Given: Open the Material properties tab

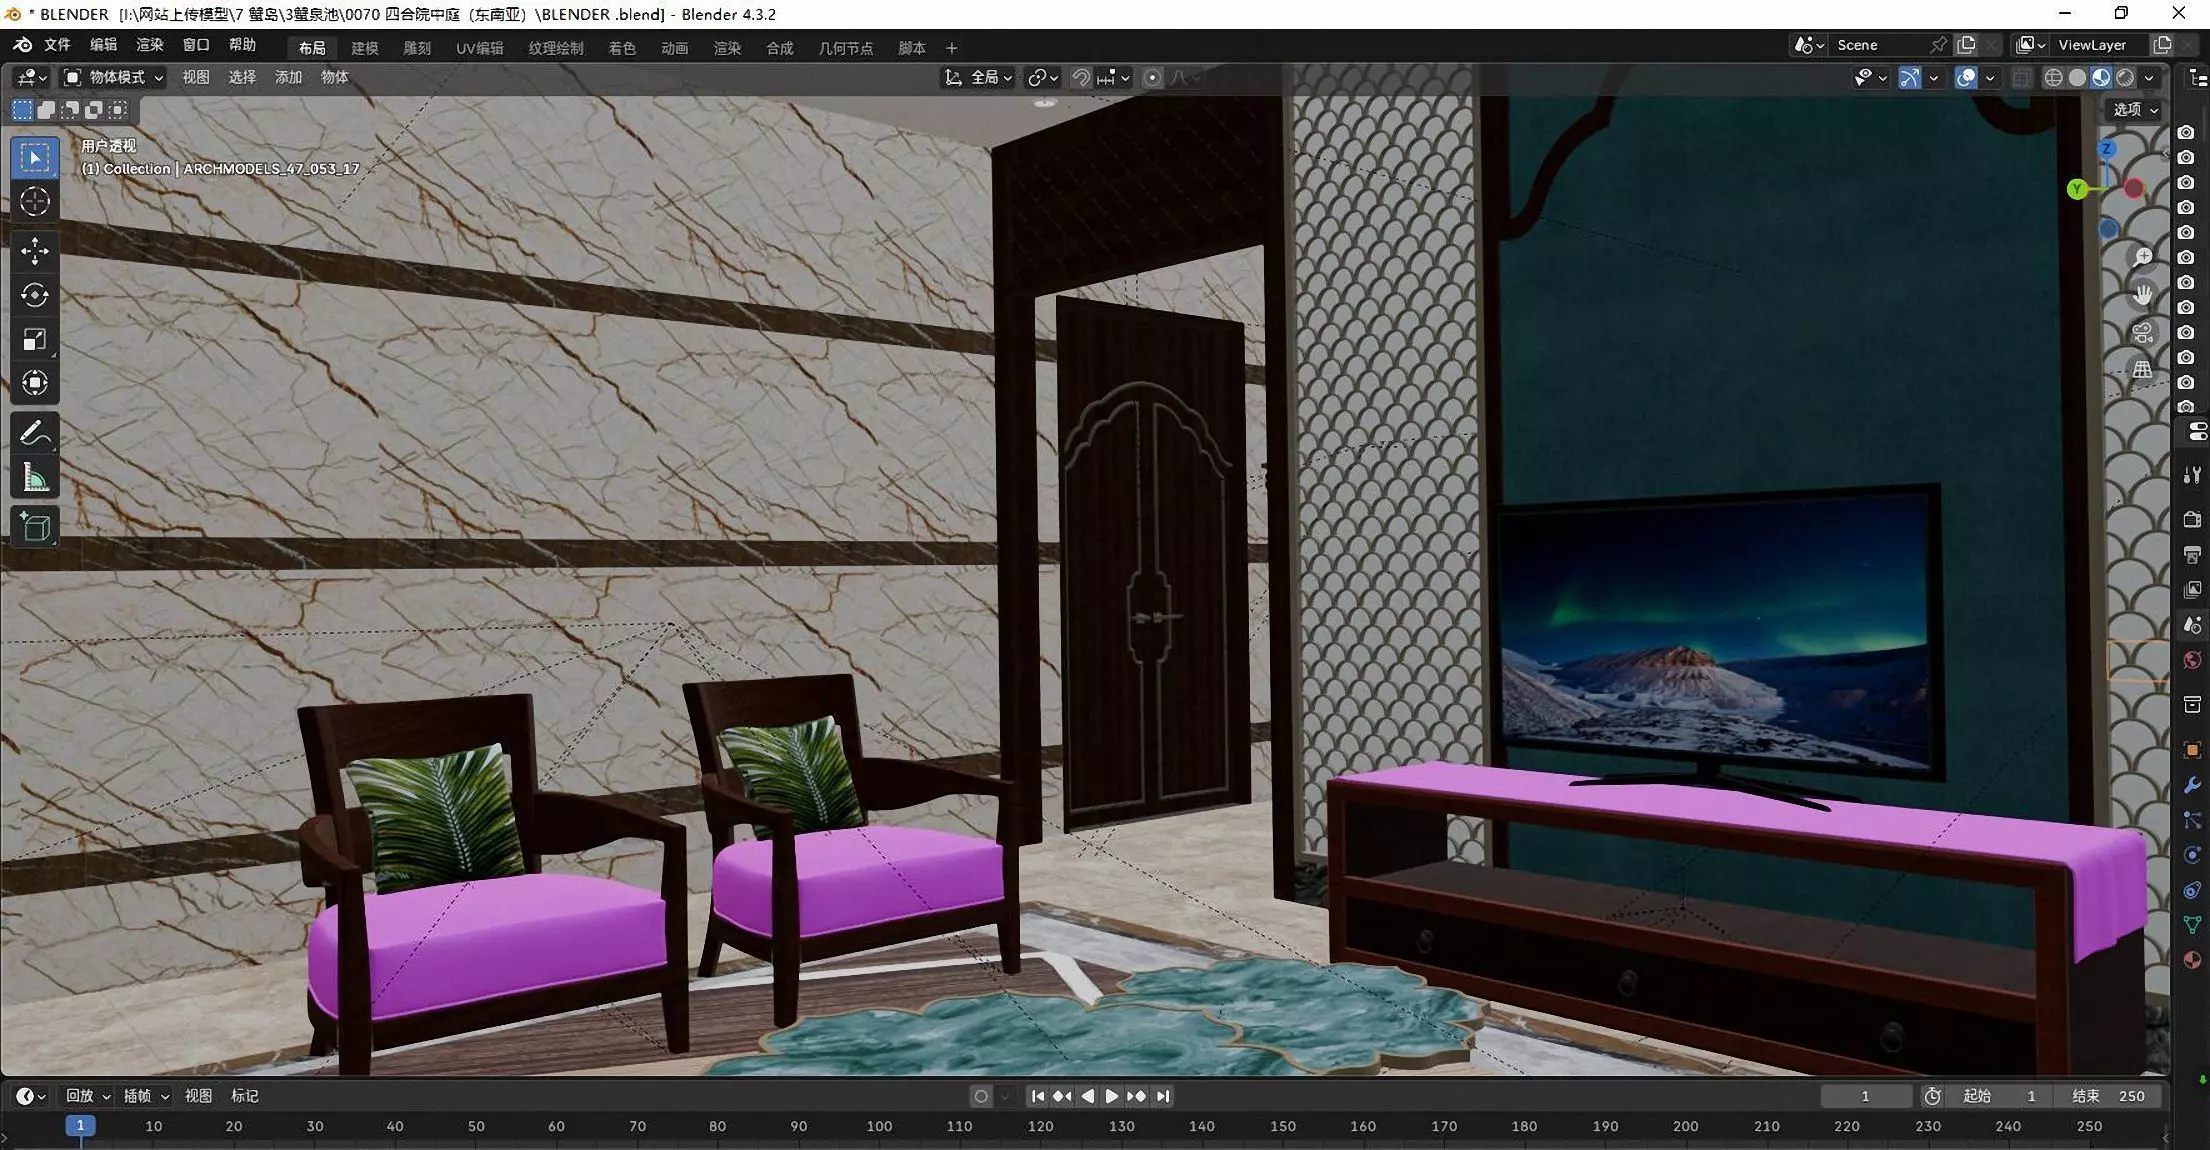Looking at the screenshot, I should (2192, 960).
